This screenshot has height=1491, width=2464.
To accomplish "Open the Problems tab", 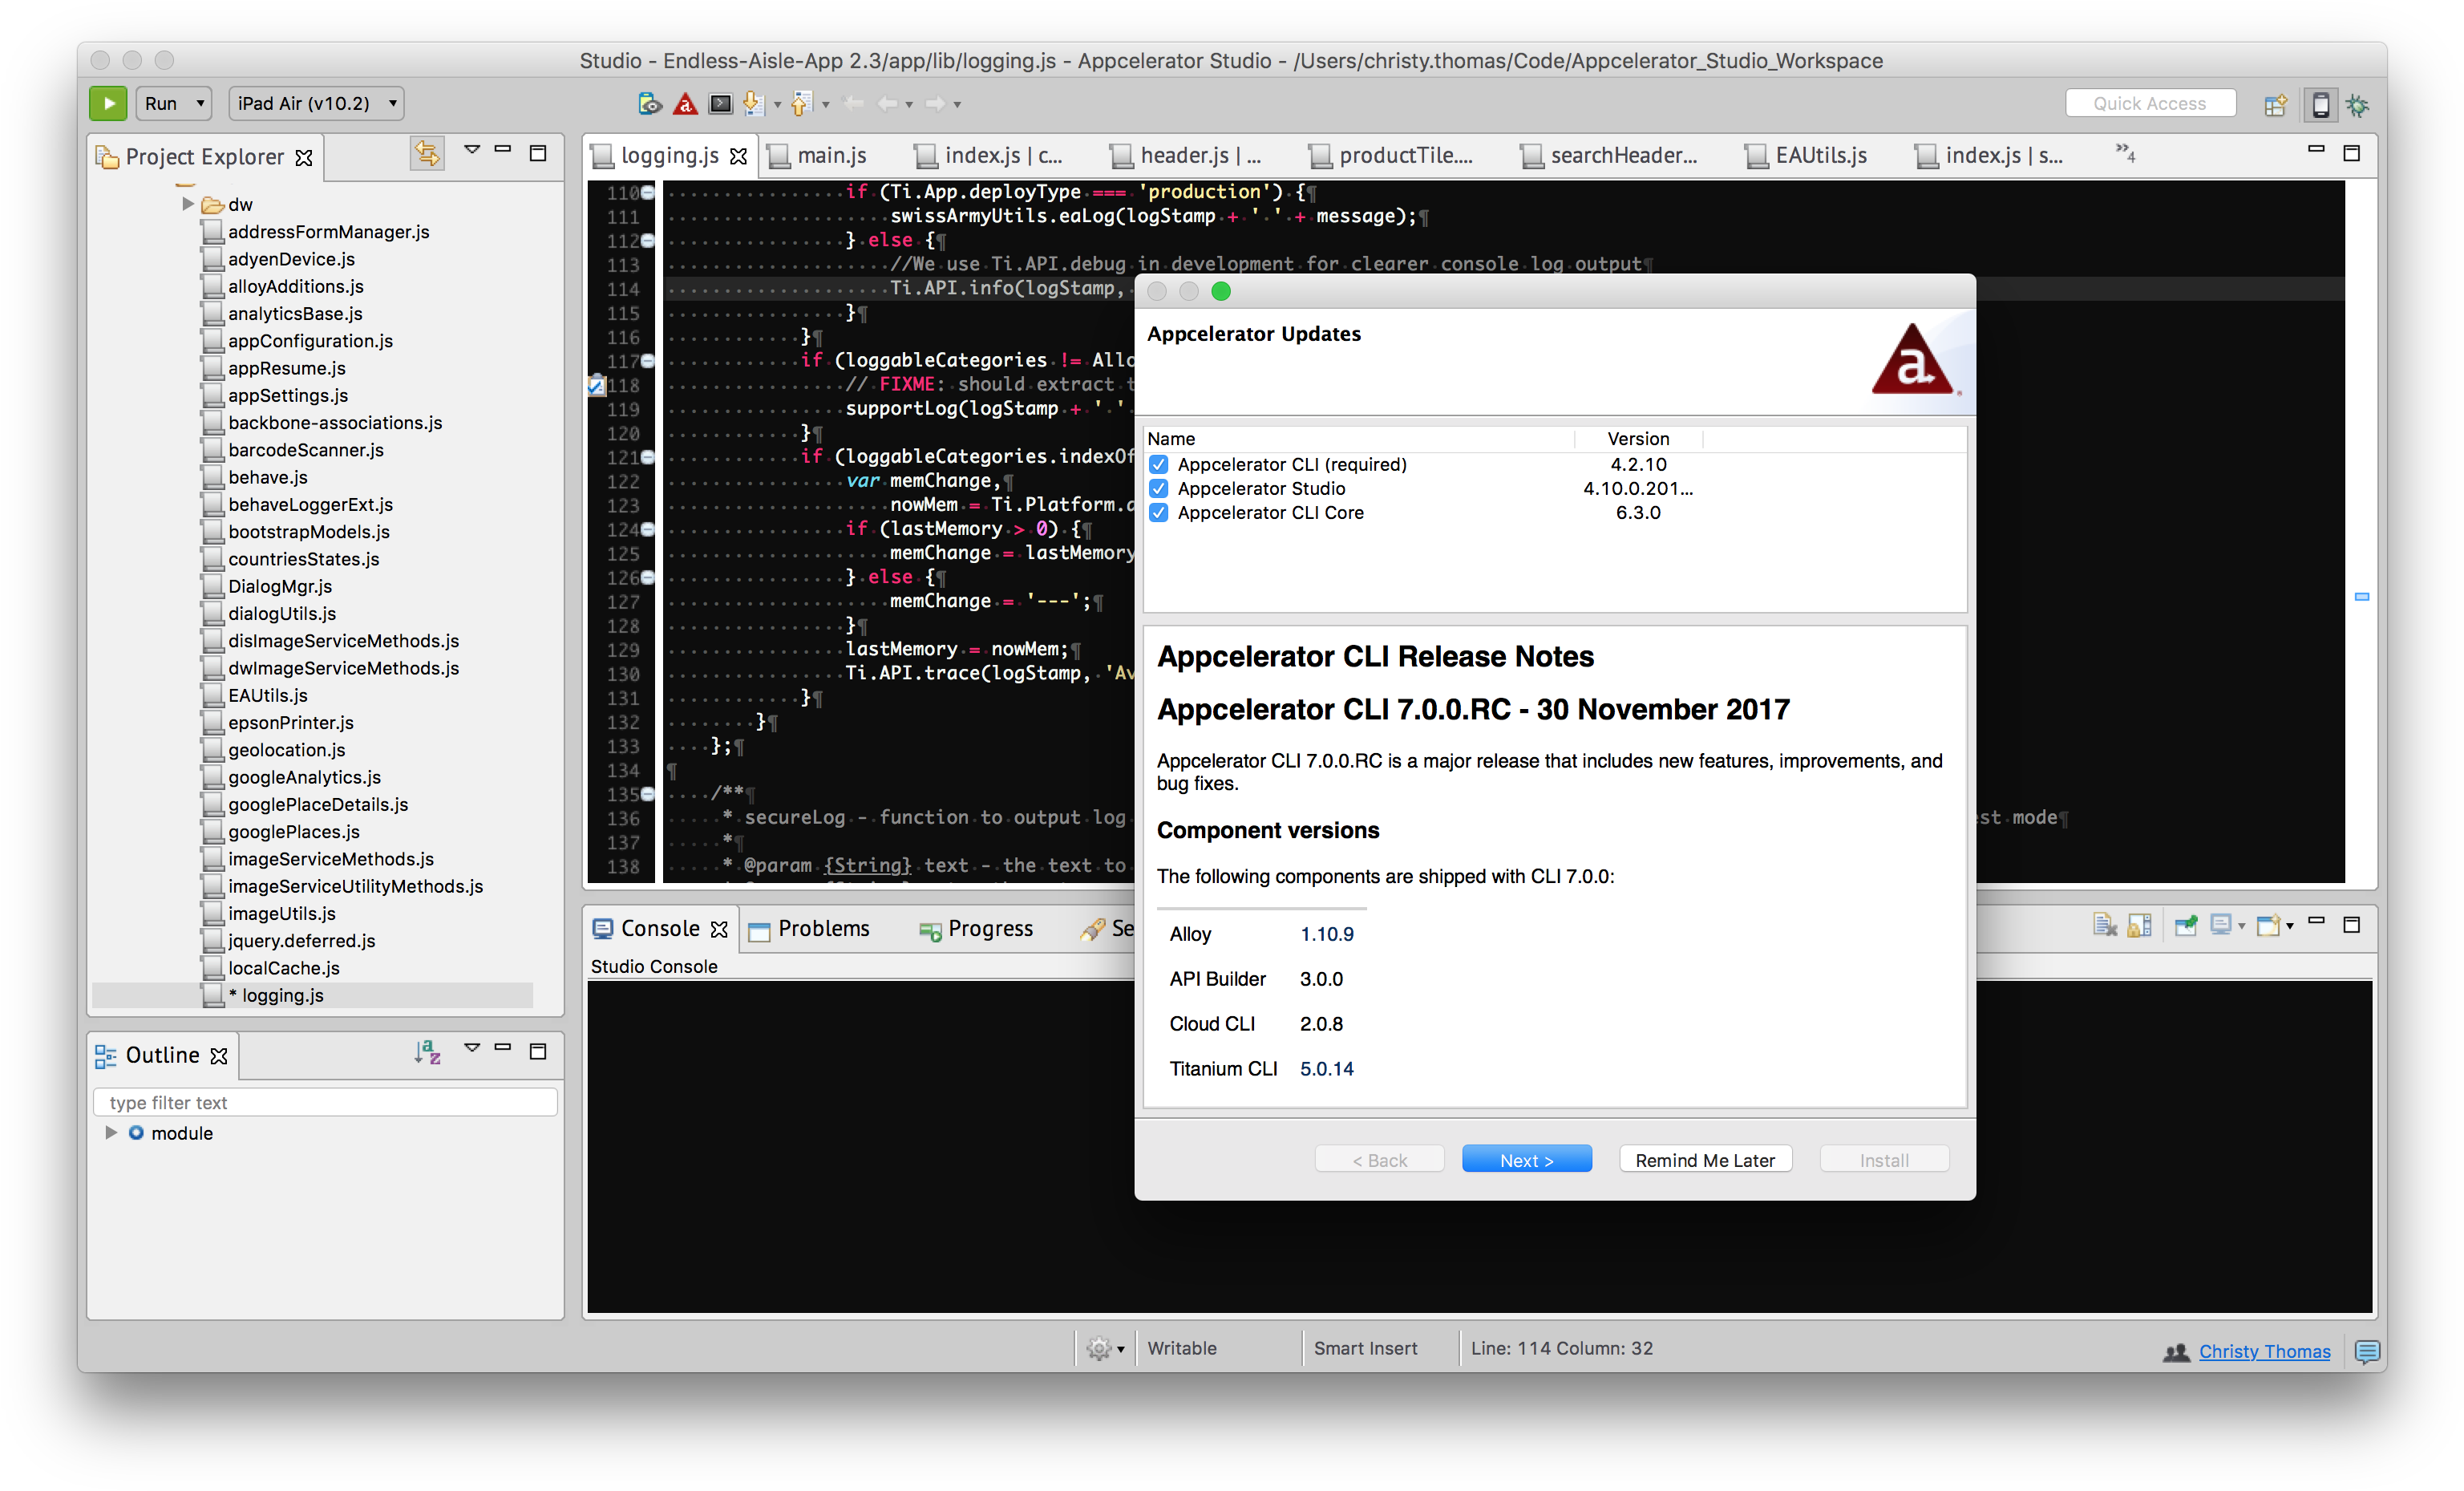I will [x=823, y=929].
